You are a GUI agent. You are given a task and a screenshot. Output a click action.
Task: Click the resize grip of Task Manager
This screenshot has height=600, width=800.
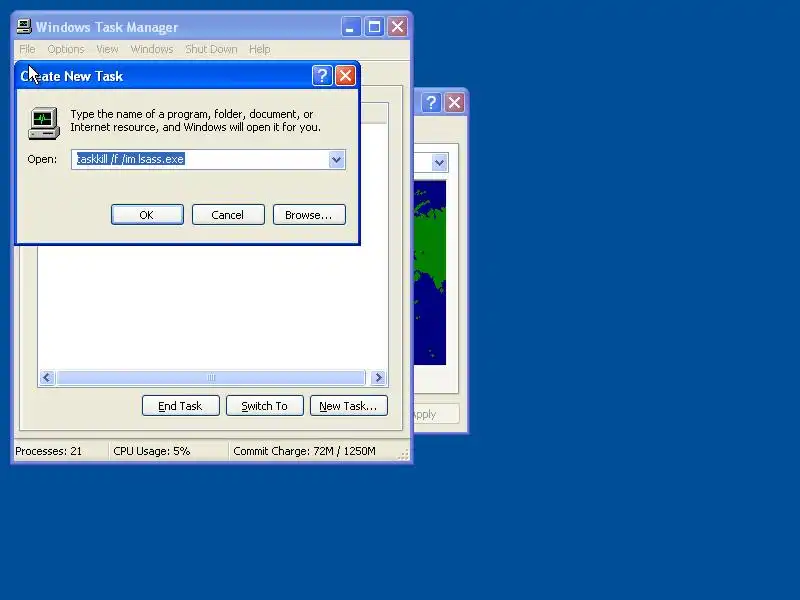pyautogui.click(x=404, y=455)
